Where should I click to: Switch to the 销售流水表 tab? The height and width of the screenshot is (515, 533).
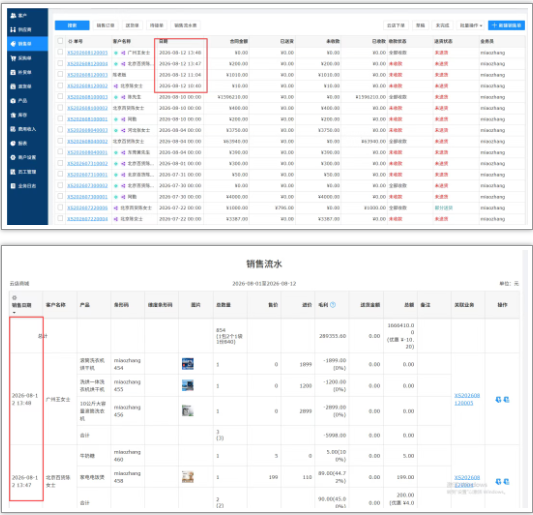tap(185, 25)
